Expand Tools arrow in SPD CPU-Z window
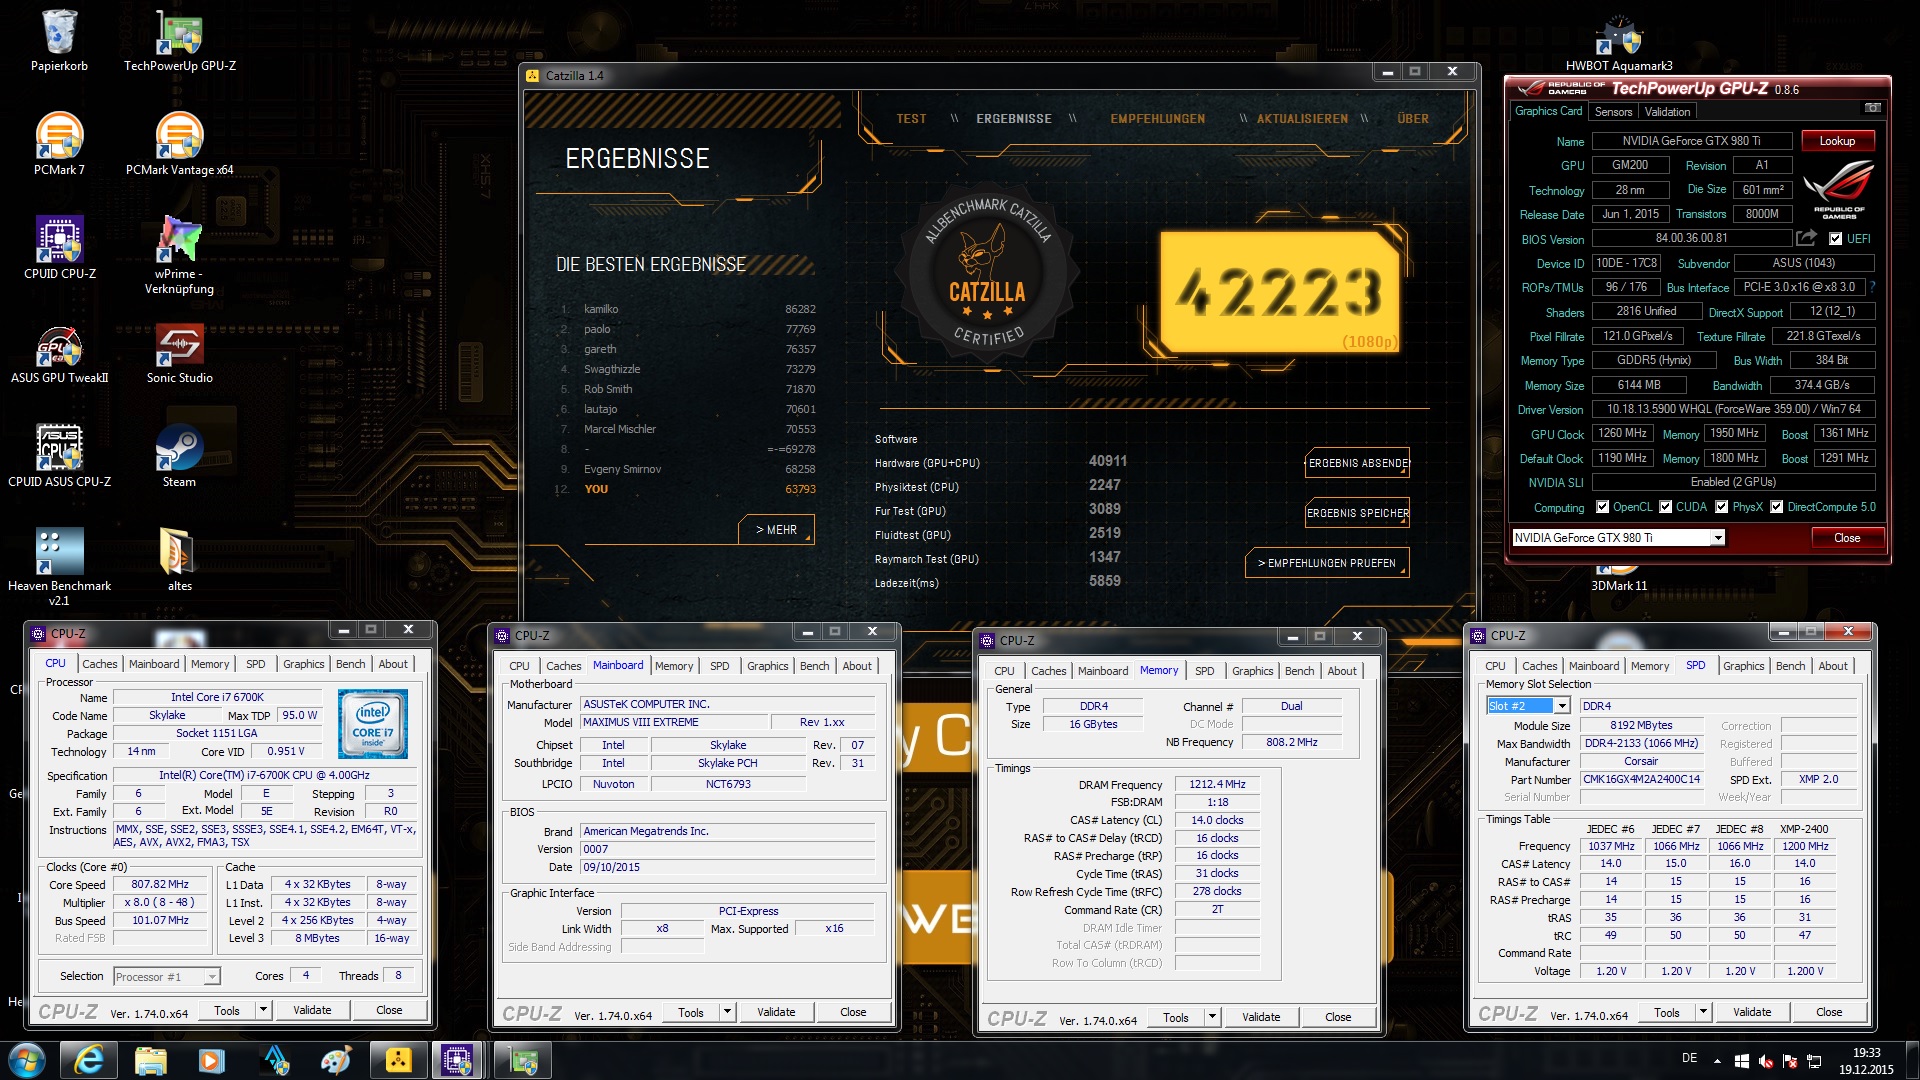Viewport: 1920px width, 1080px height. [x=1703, y=1012]
